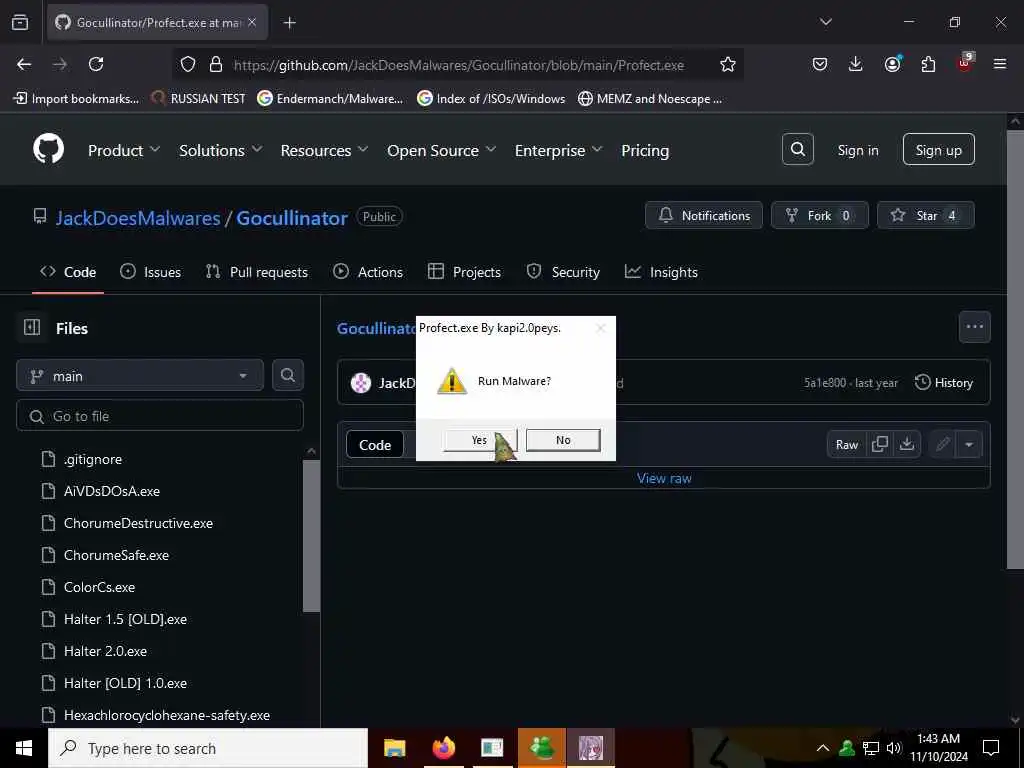
Task: Fork the Gocullinator repository
Action: point(820,215)
